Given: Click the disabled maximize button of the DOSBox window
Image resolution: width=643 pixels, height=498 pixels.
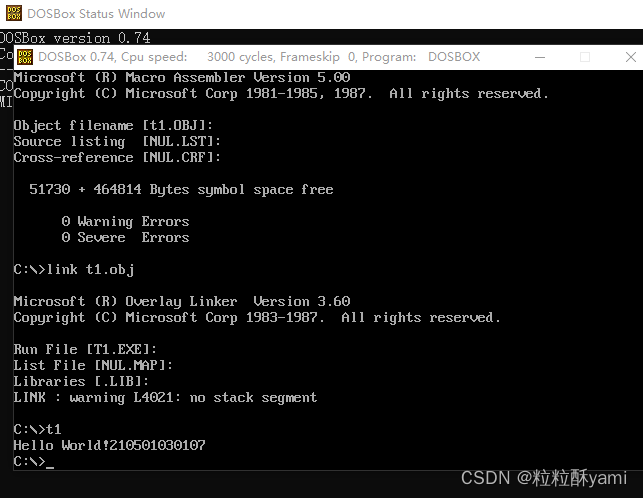Looking at the screenshot, I should tap(585, 57).
